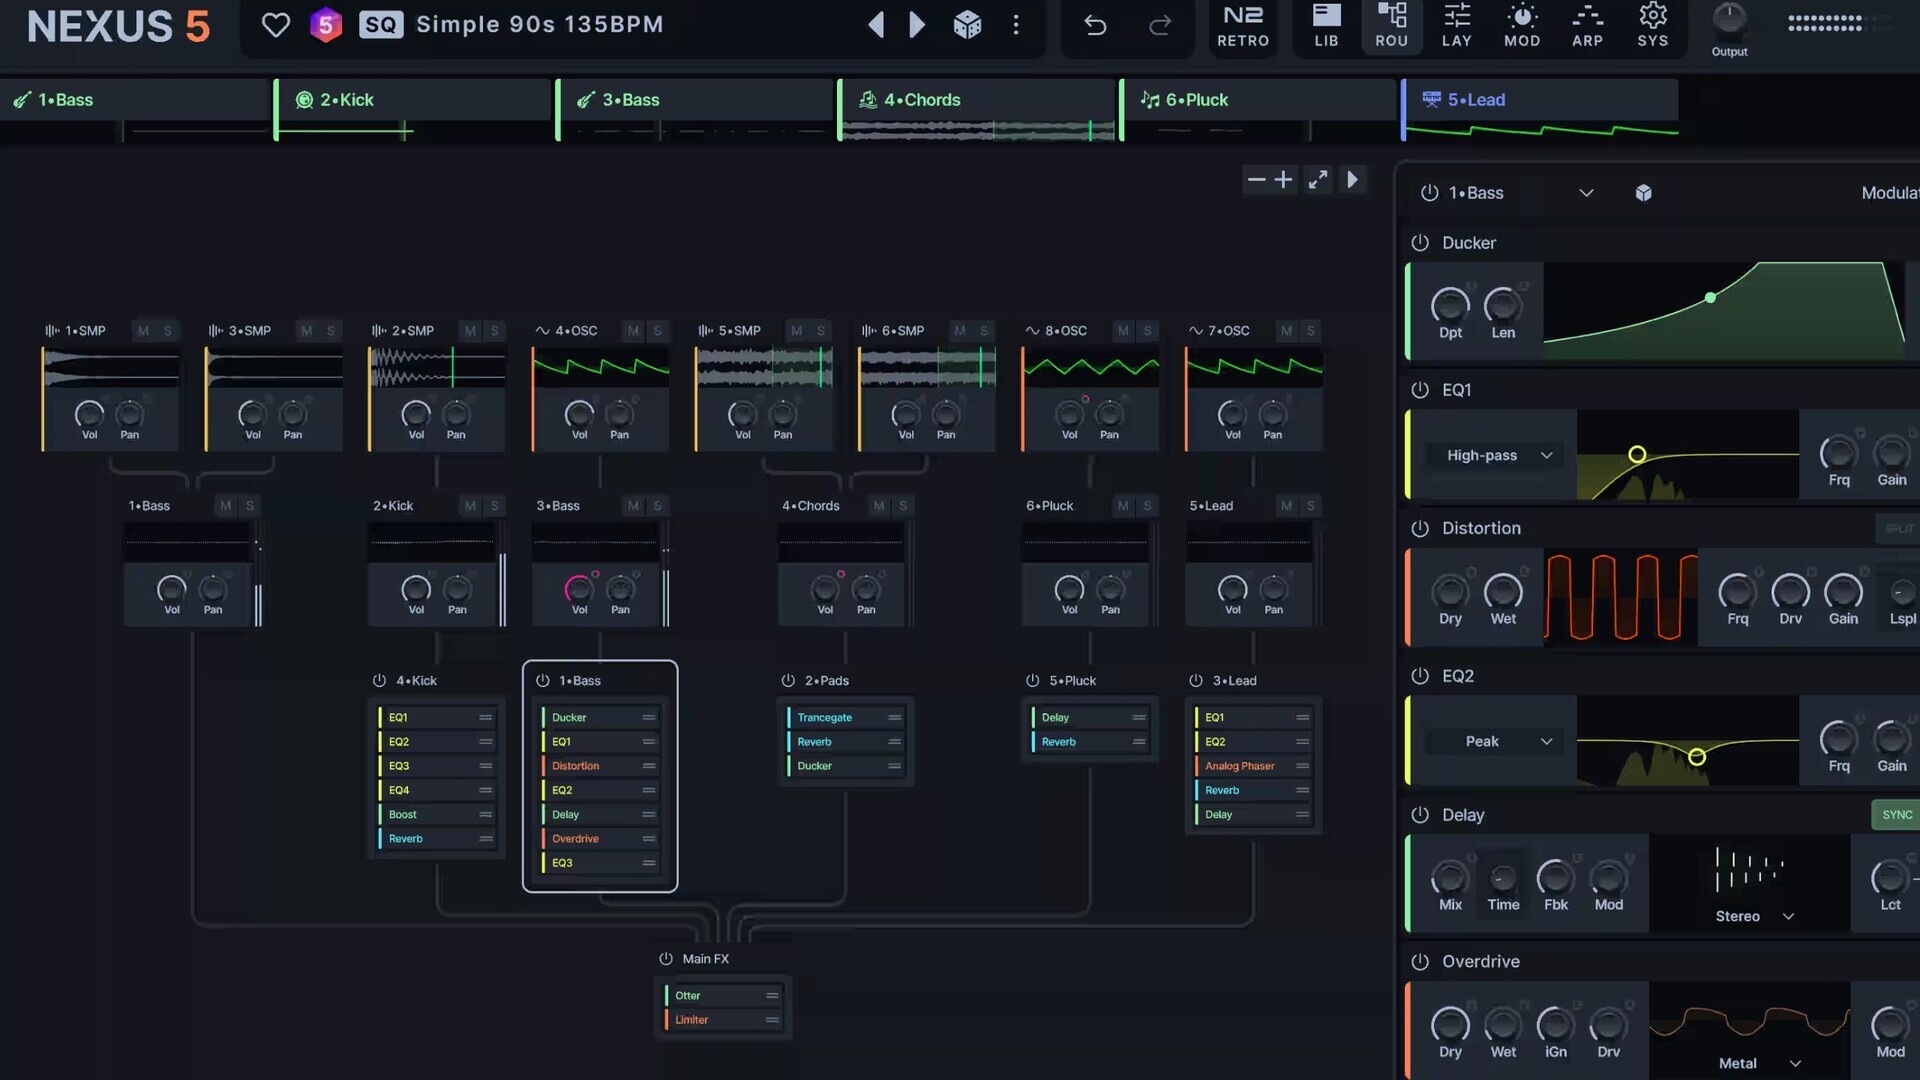The width and height of the screenshot is (1920, 1080).
Task: Expand the 1•Bass FX chain selector dropdown
Action: tap(1586, 193)
